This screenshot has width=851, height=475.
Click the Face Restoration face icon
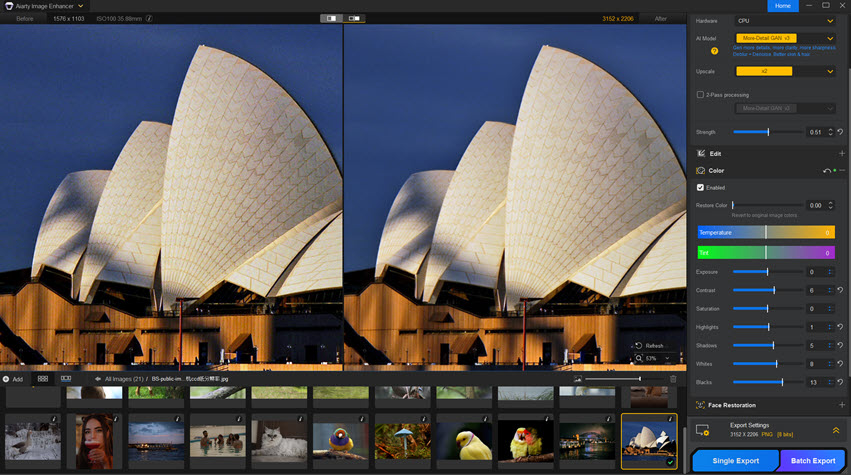click(x=701, y=405)
